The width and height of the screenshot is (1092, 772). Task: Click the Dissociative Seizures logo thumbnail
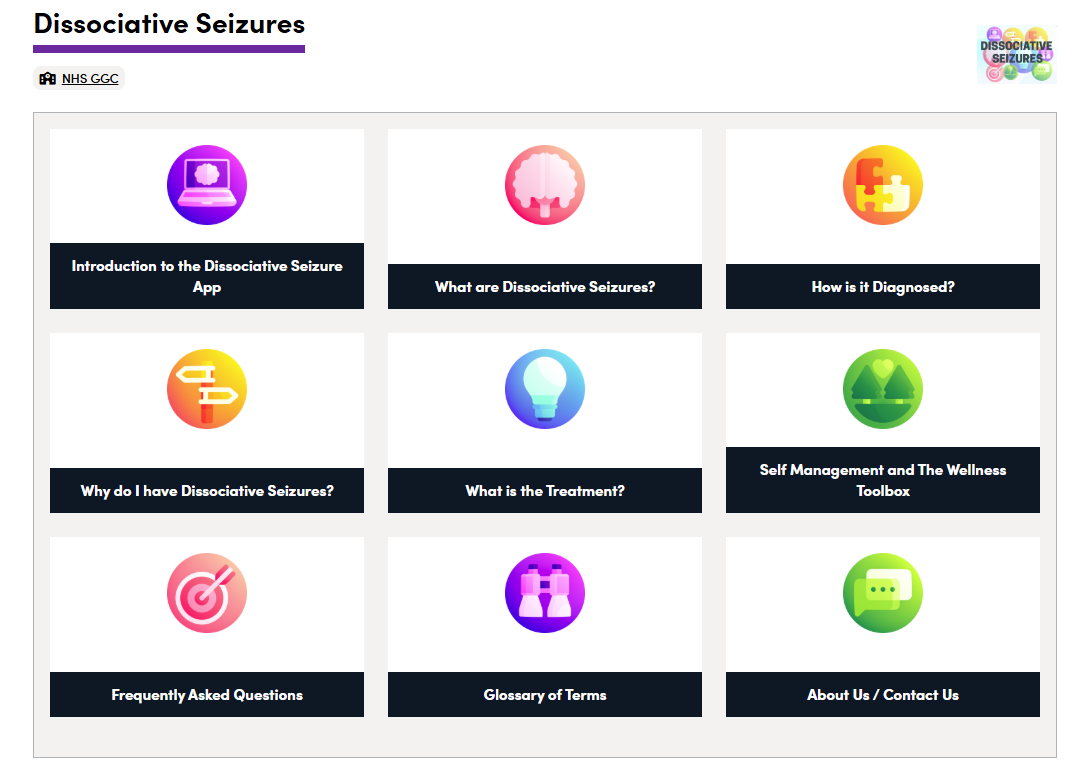(1016, 54)
